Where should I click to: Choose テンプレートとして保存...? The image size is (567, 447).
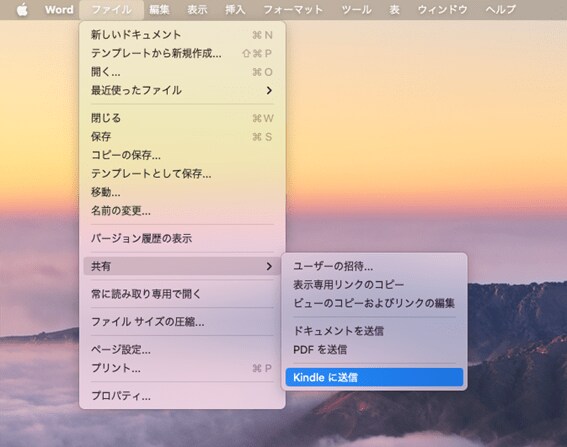coord(182,174)
